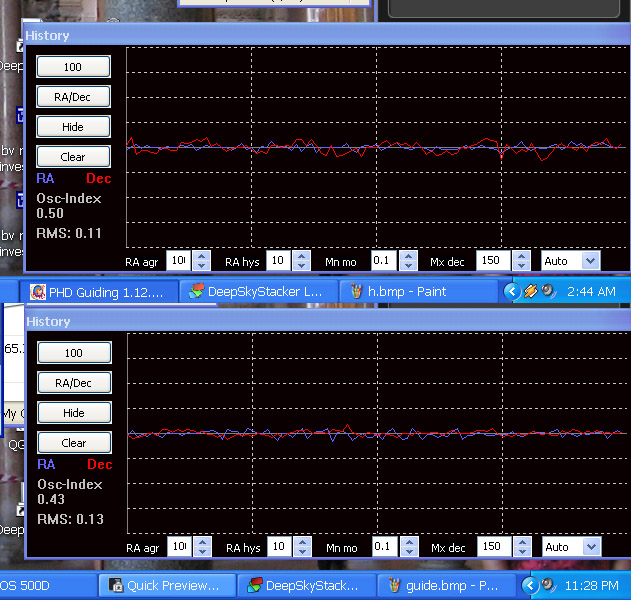The width and height of the screenshot is (631, 600).
Task: Toggle RA/Dec mode in RMS 0.11 History window
Action: point(73,97)
